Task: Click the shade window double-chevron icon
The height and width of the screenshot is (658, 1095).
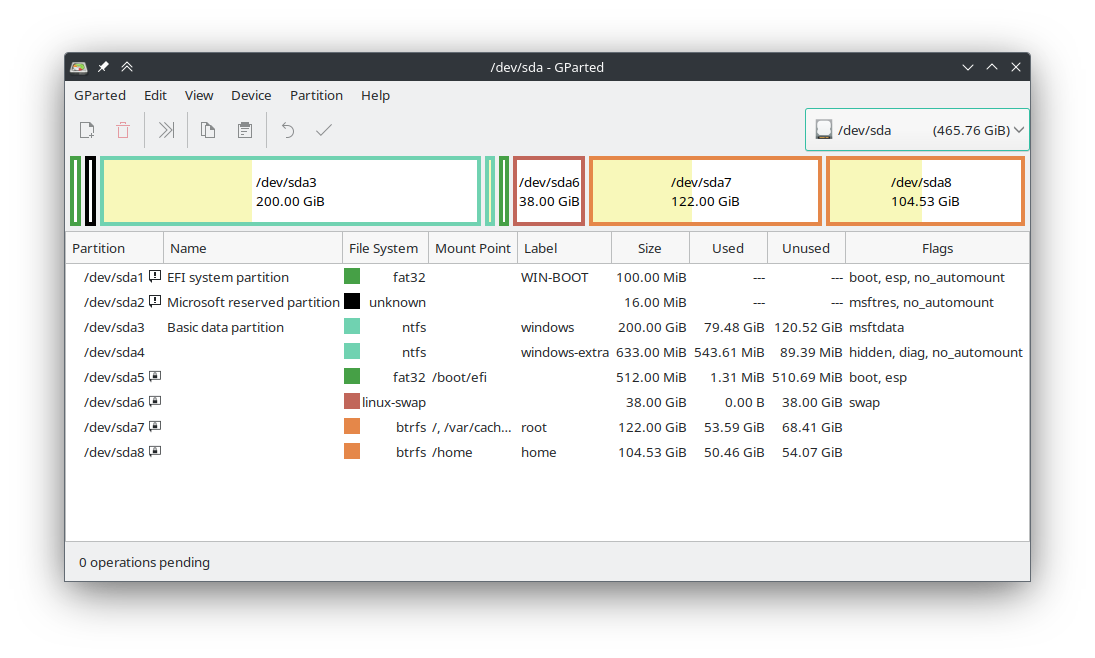Action: pyautogui.click(x=126, y=67)
